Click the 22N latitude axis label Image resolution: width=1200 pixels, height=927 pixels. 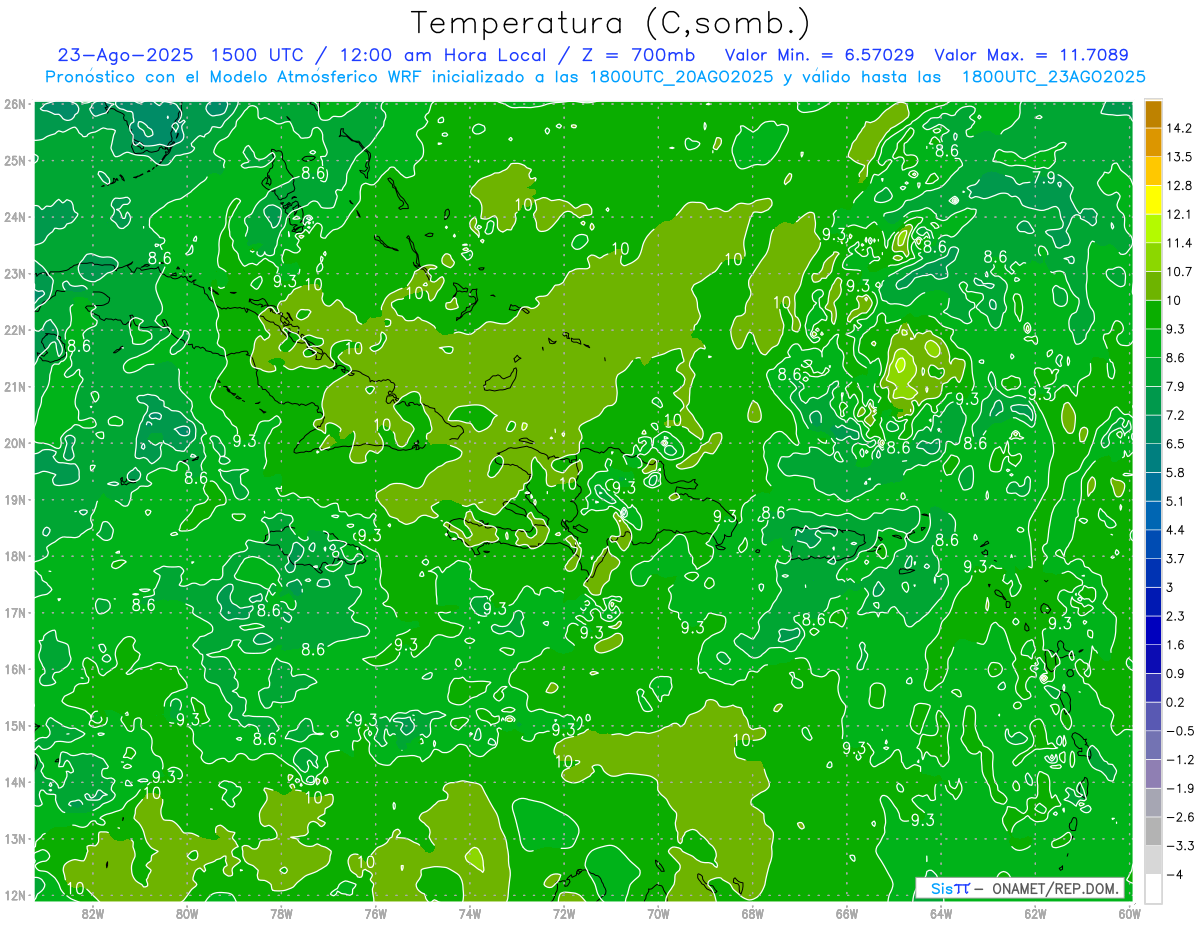click(14, 330)
